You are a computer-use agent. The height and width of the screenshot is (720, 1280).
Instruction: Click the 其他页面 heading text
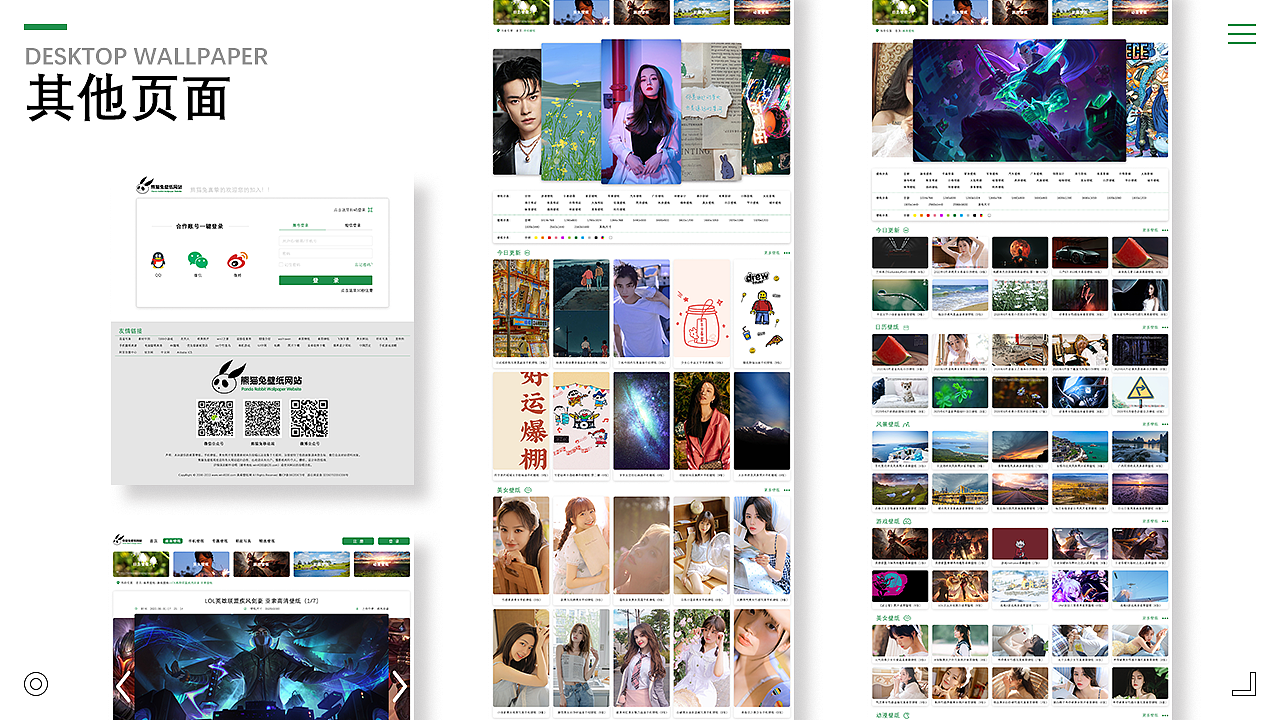(128, 99)
